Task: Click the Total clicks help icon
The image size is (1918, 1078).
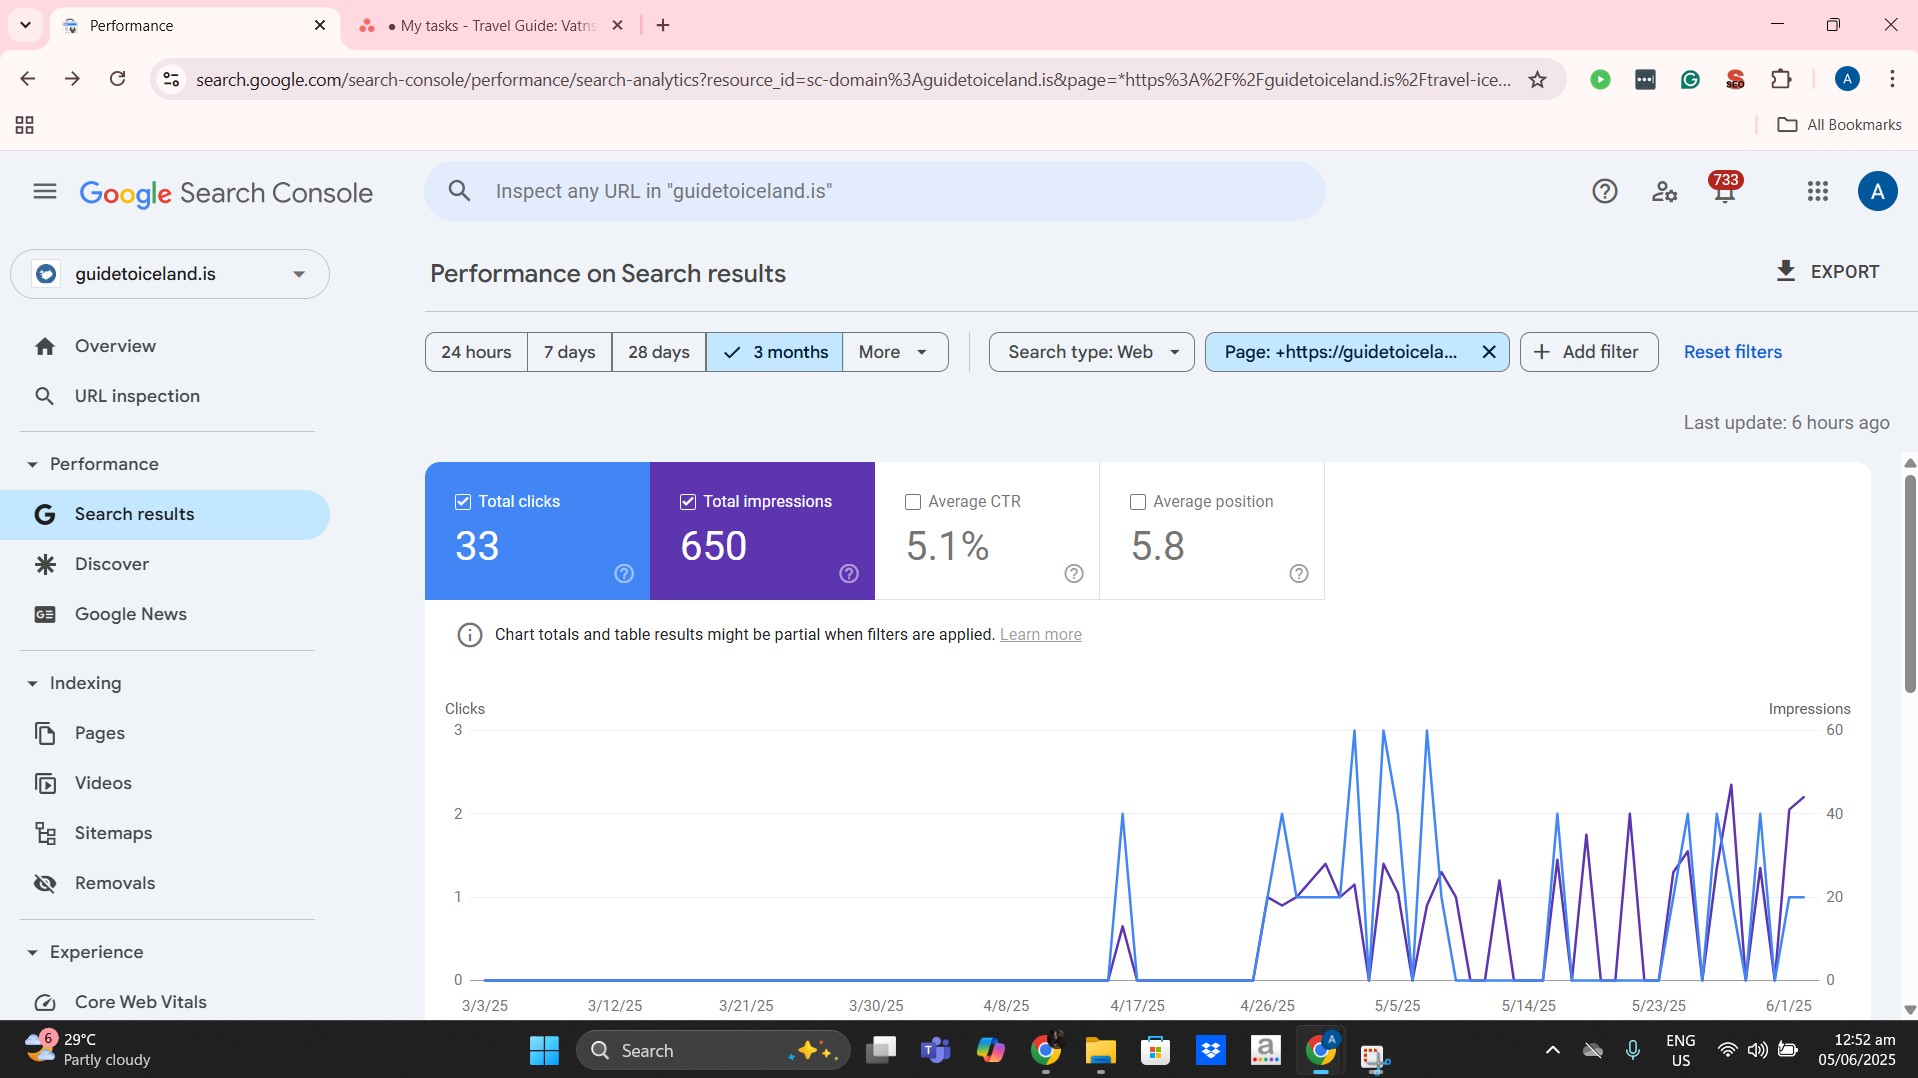Action: point(624,573)
